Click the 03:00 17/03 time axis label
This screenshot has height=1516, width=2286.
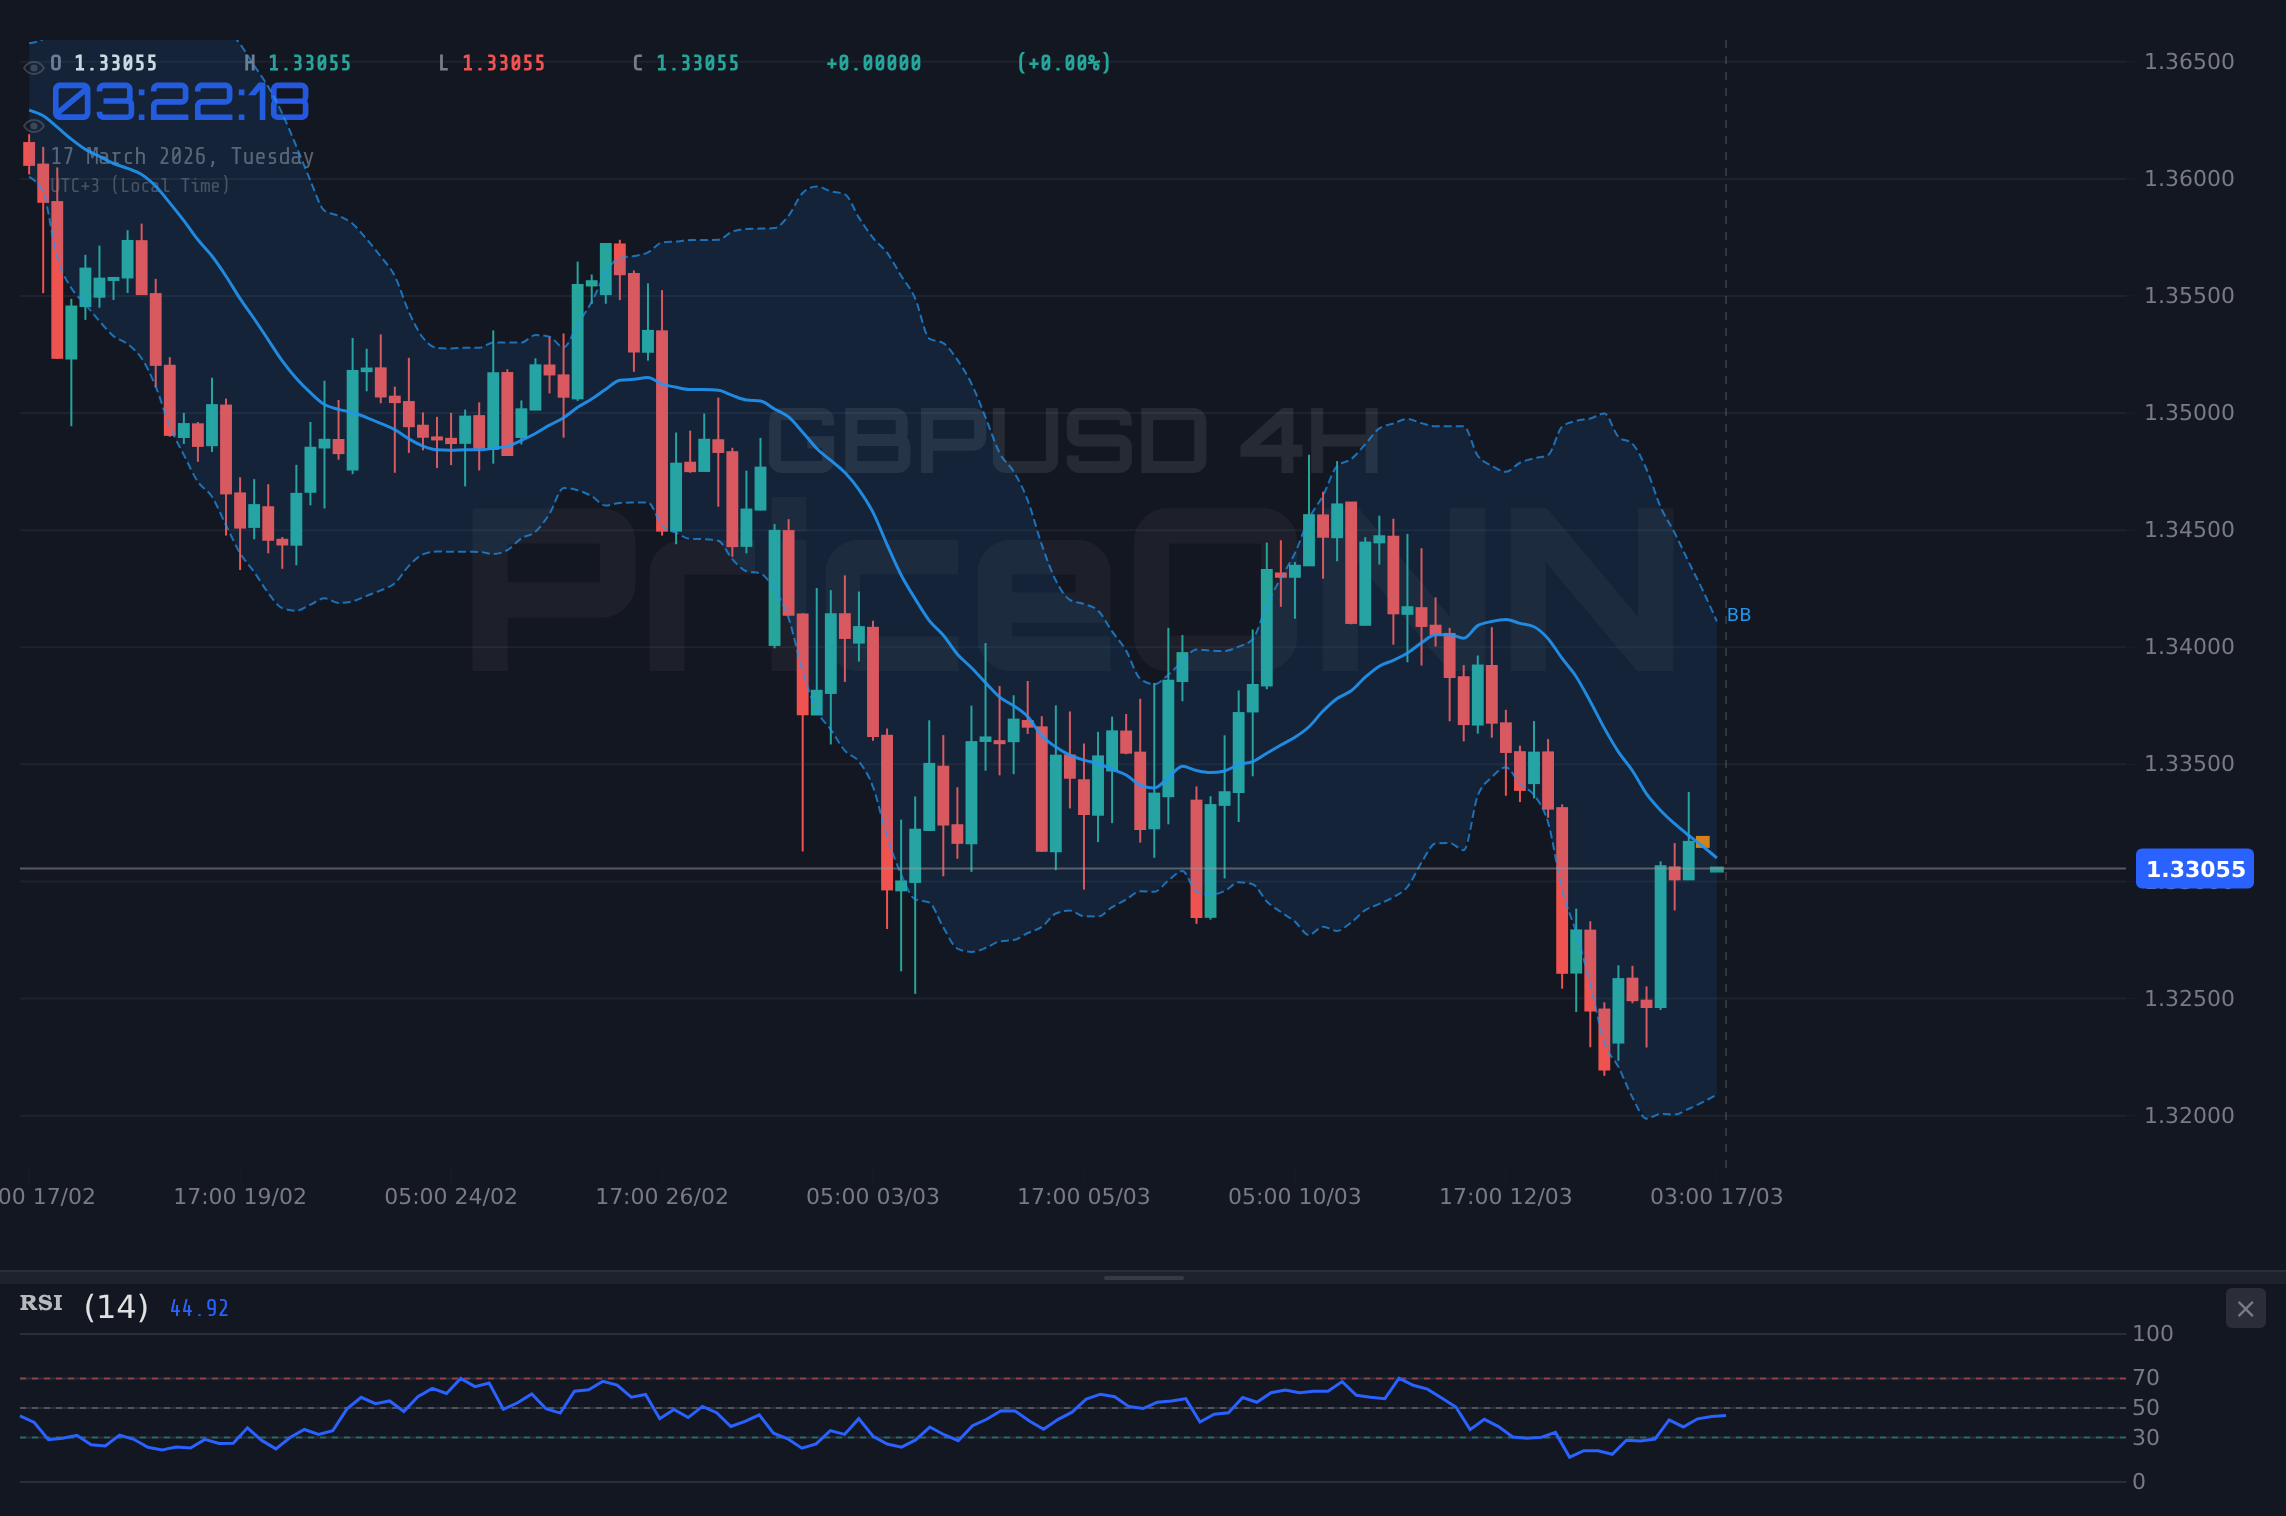[x=1720, y=1195]
